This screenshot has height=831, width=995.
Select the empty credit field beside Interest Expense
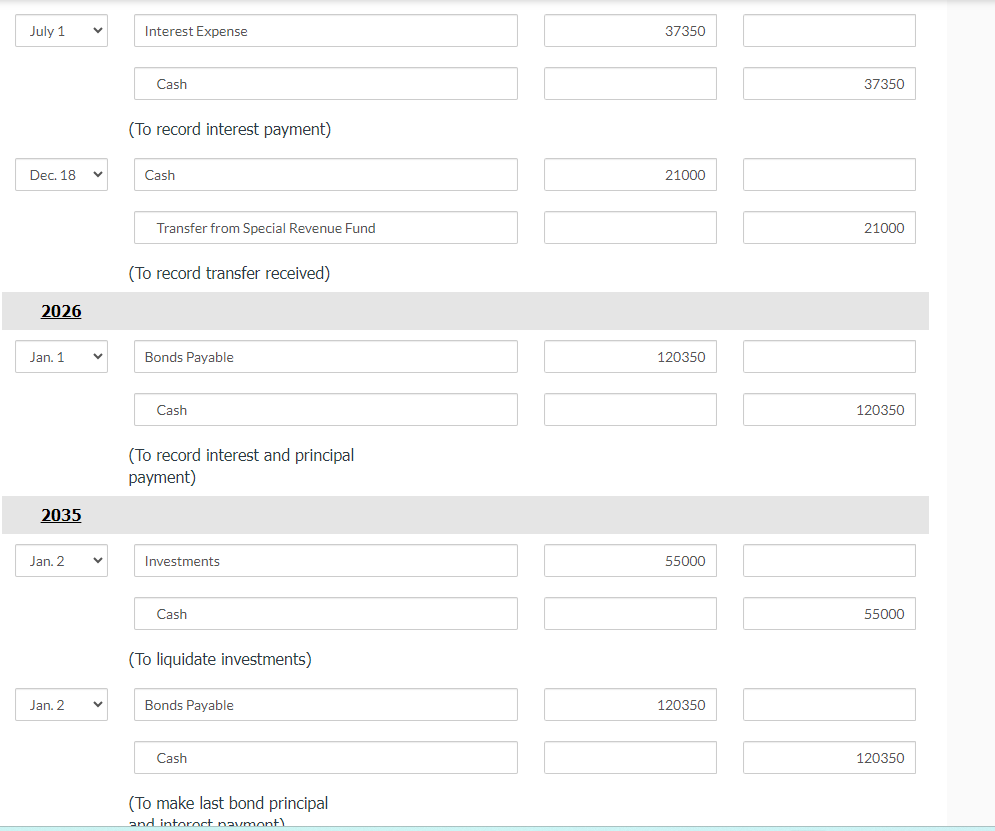(x=828, y=30)
